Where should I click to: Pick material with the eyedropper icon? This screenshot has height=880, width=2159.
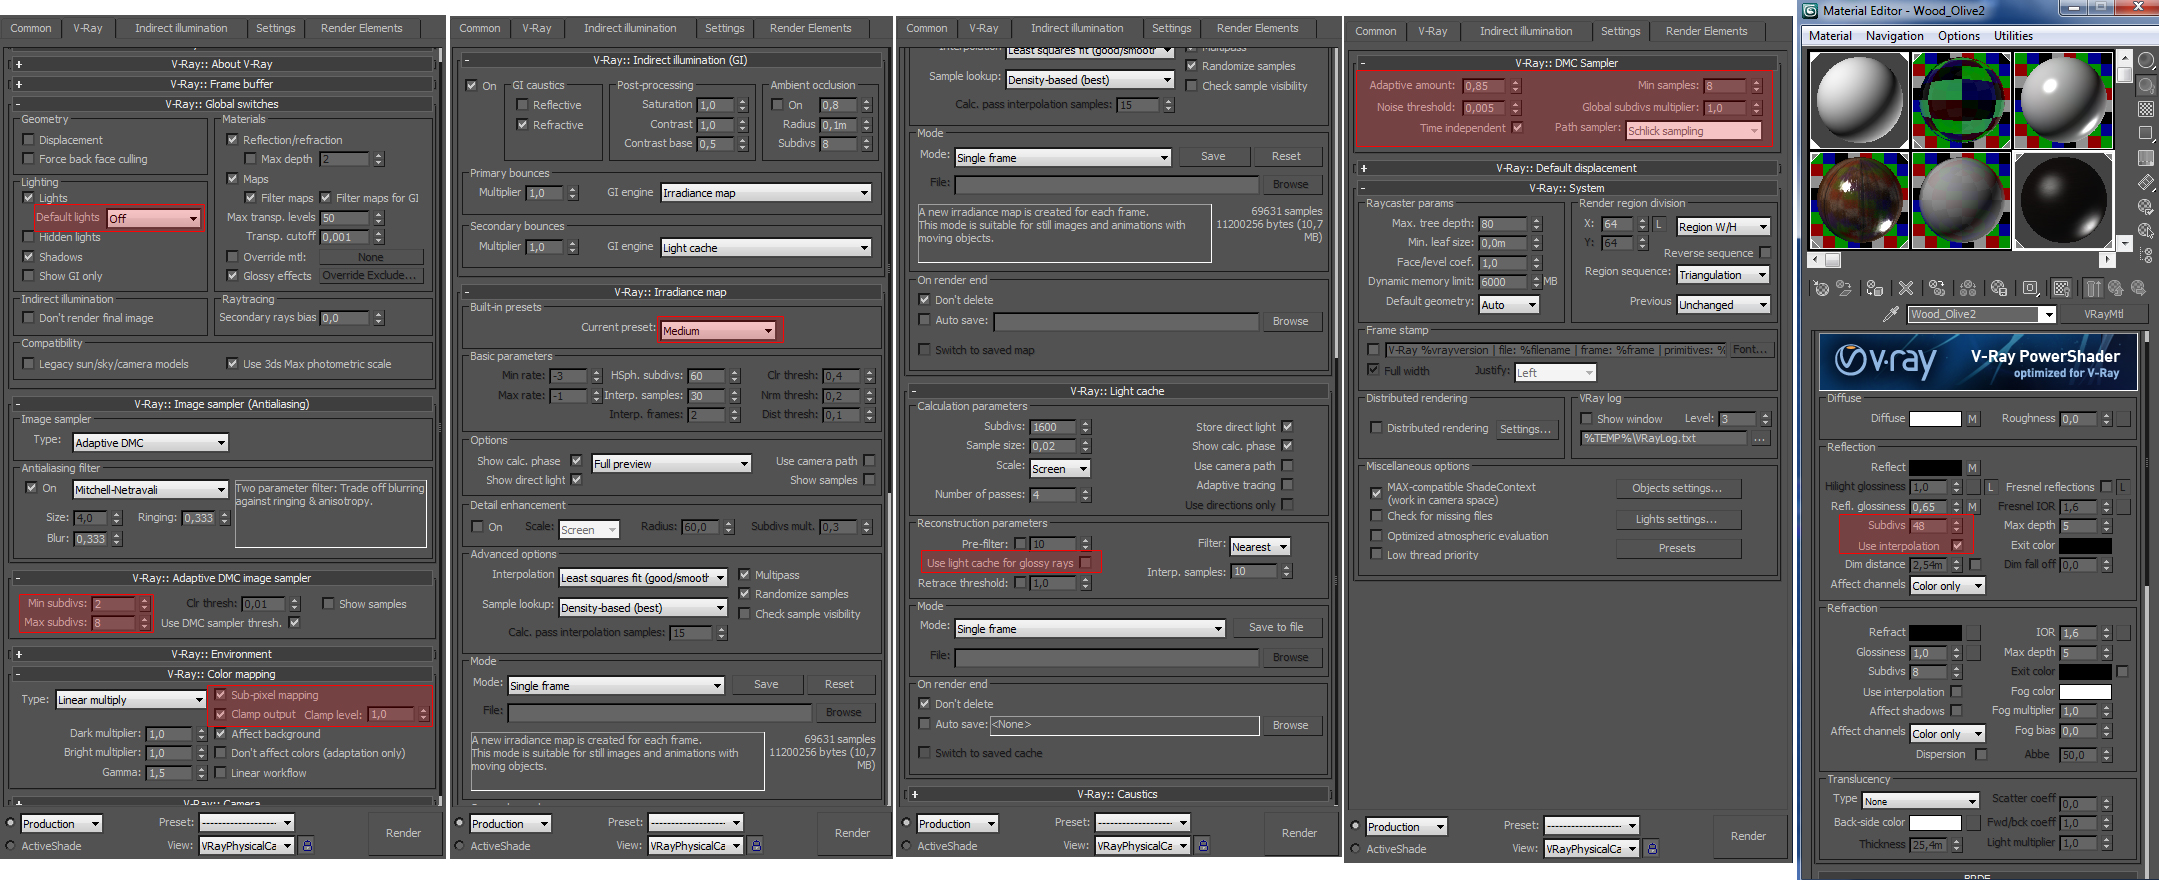click(1890, 314)
